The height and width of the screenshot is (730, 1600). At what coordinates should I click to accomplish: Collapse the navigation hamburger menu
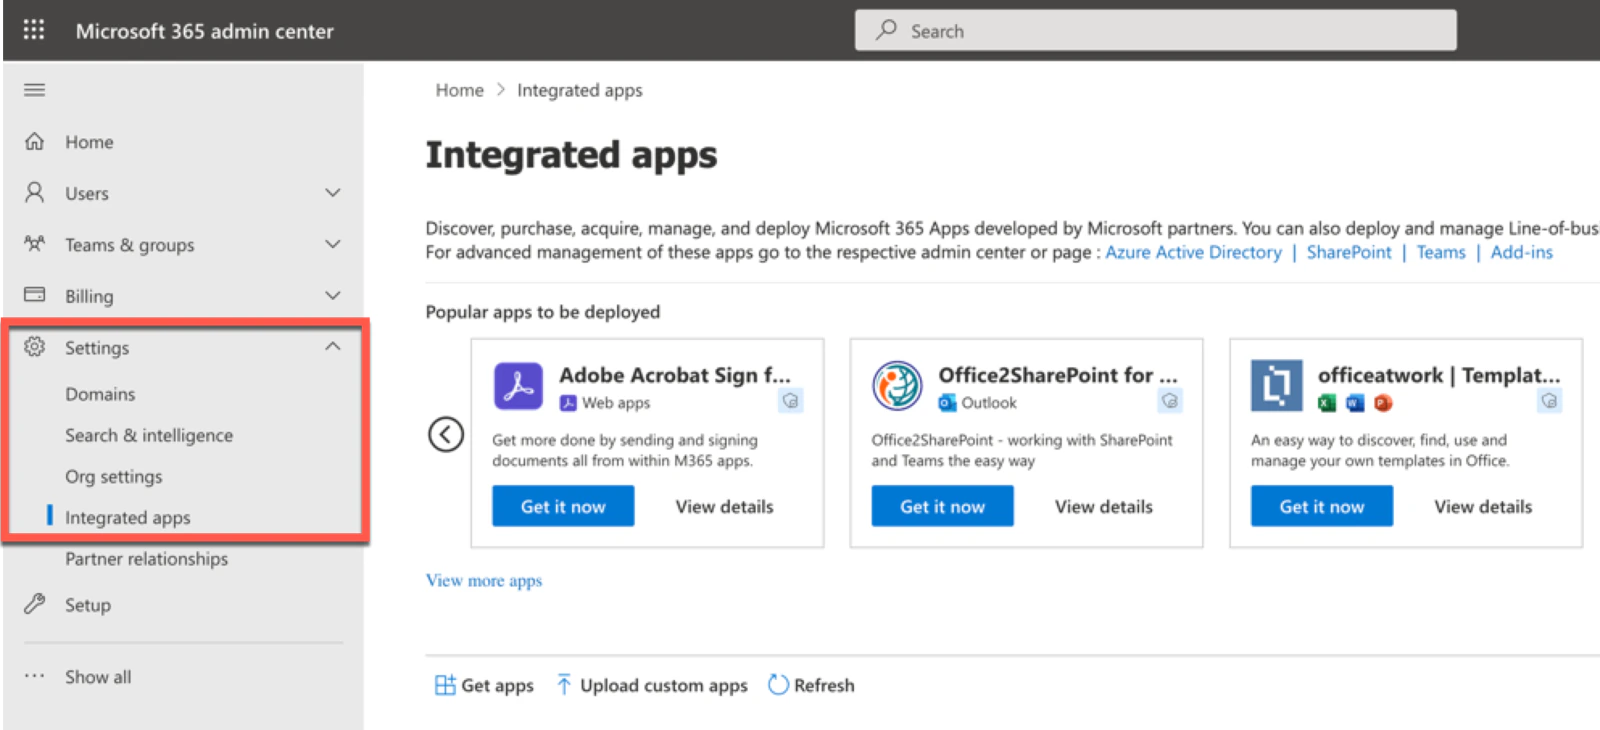[35, 90]
